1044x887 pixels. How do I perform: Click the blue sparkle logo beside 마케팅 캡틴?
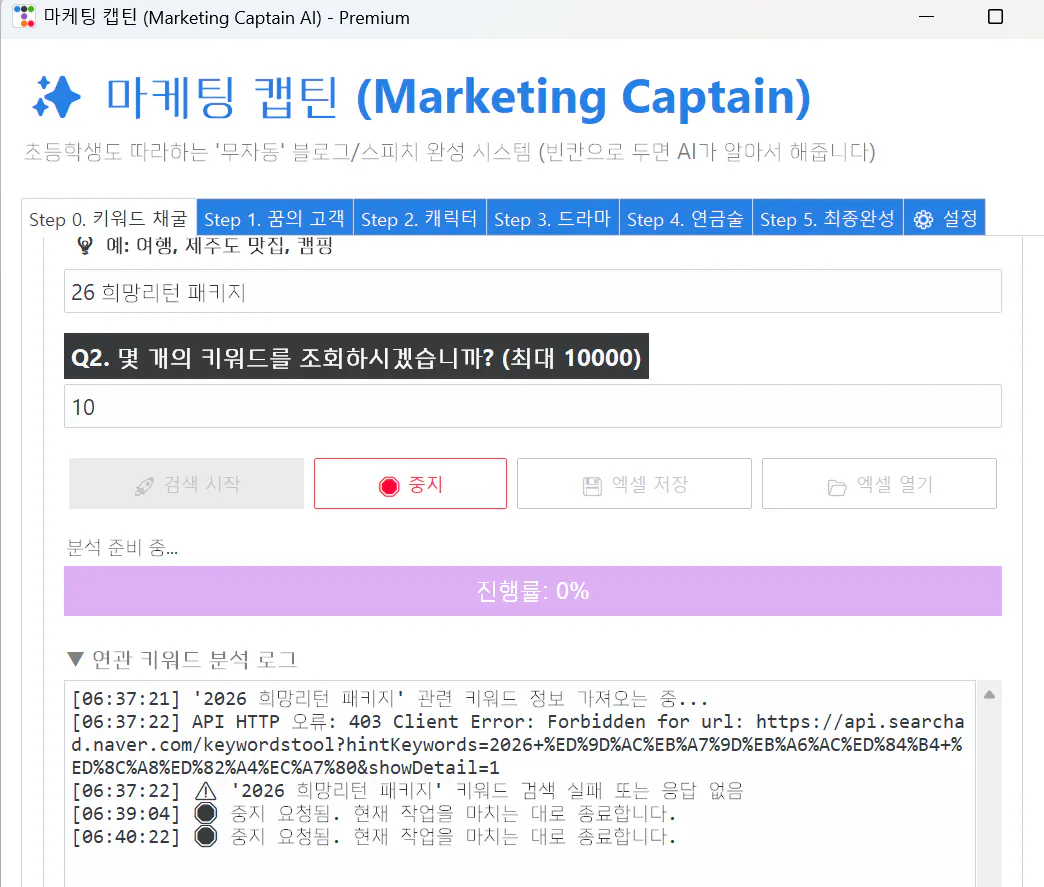tap(57, 97)
